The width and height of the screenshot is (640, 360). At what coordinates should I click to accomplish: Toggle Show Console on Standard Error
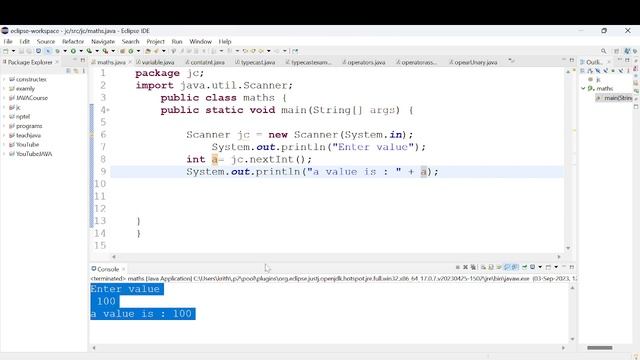pos(515,267)
